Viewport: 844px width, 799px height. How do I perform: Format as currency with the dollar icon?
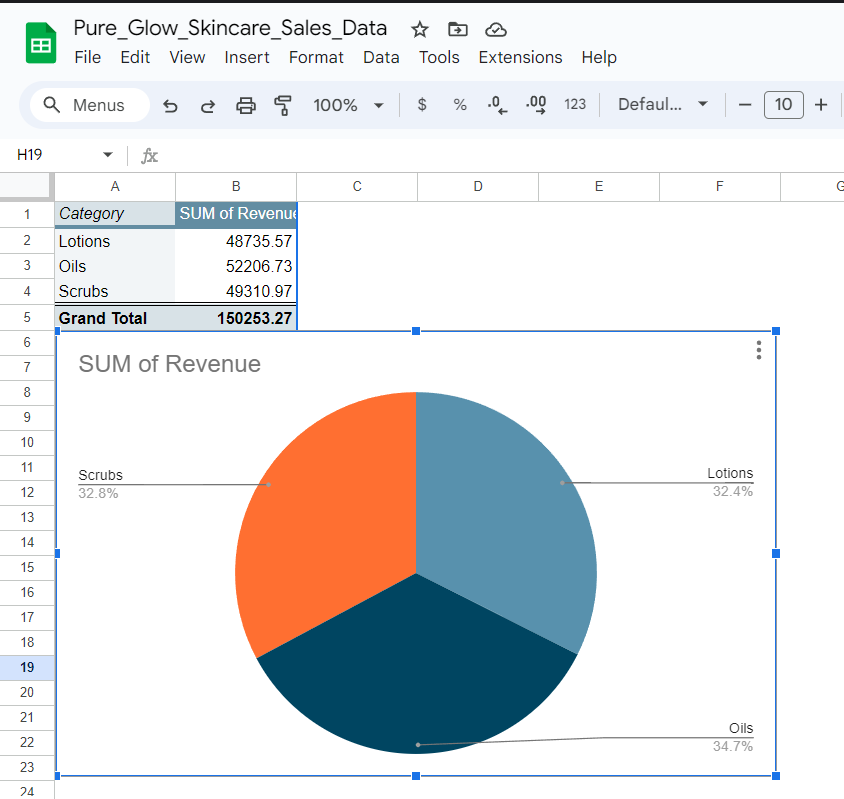[x=422, y=104]
